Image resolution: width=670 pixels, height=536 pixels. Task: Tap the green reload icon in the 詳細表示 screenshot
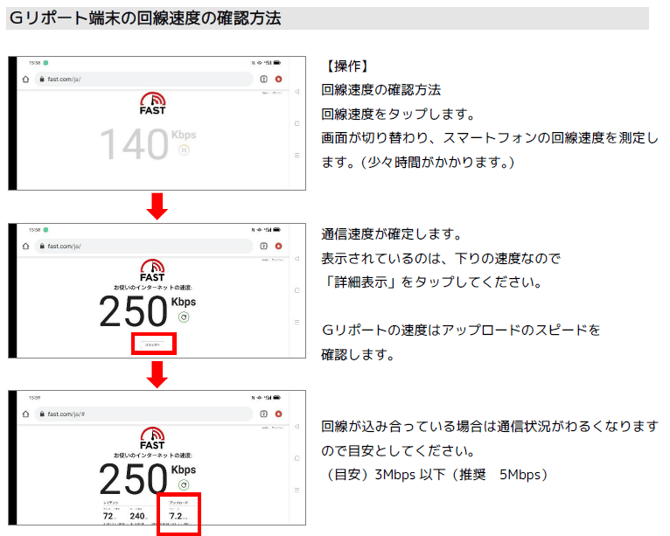point(184,317)
